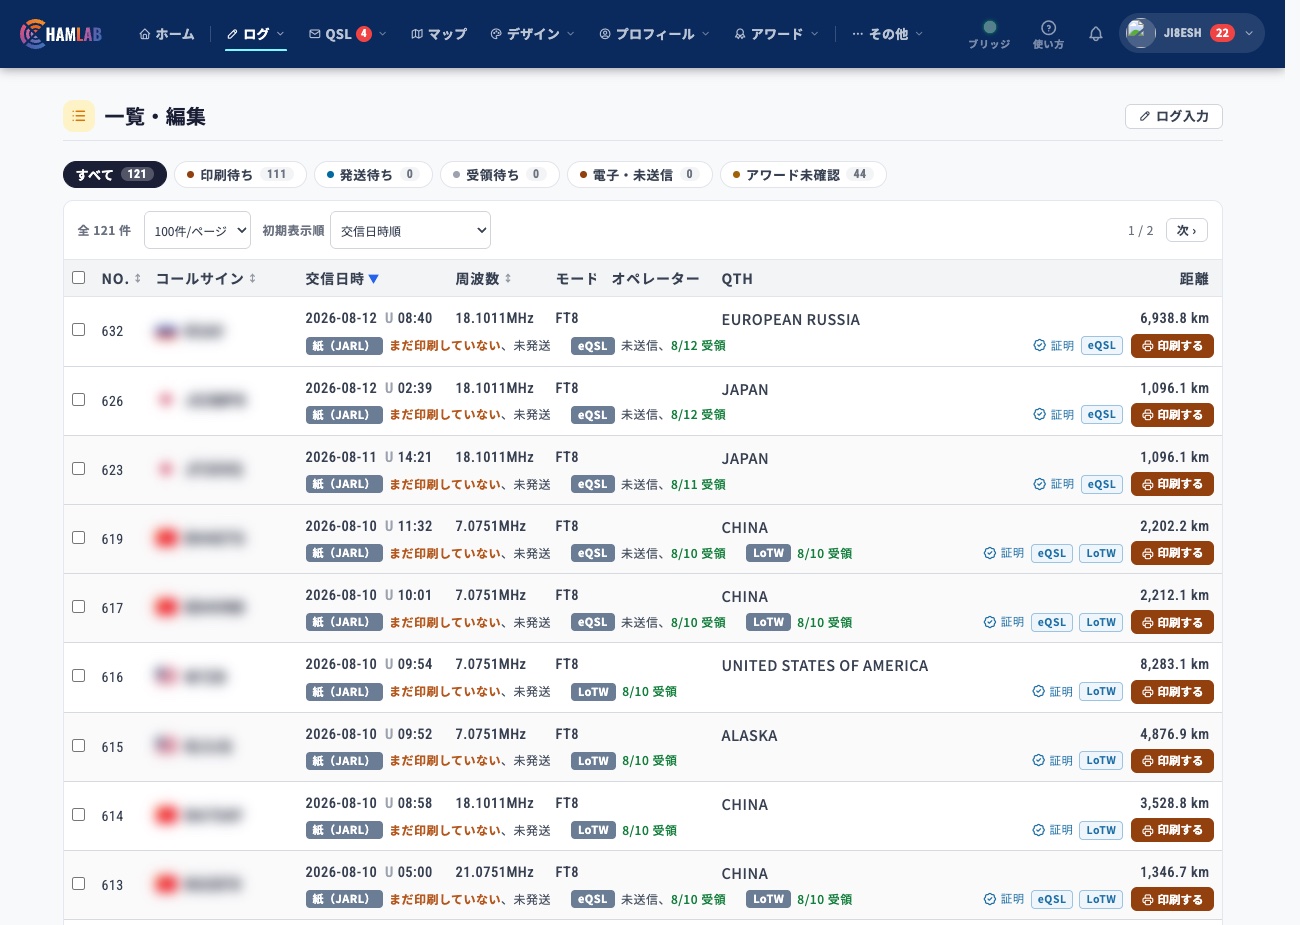This screenshot has width=1300, height=925.
Task: Check the box for log 613
Action: 79,884
